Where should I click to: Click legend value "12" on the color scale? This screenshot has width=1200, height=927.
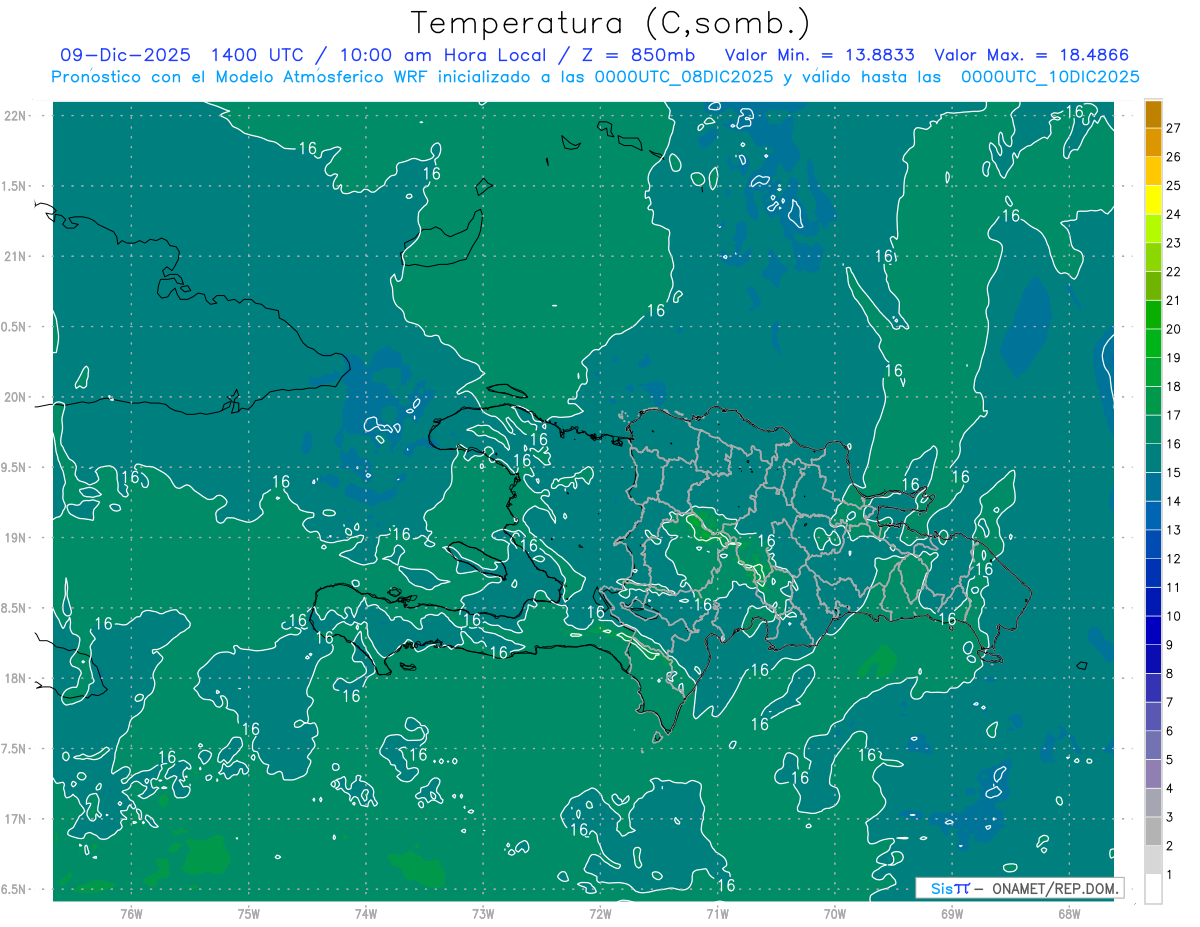pyautogui.click(x=1174, y=558)
